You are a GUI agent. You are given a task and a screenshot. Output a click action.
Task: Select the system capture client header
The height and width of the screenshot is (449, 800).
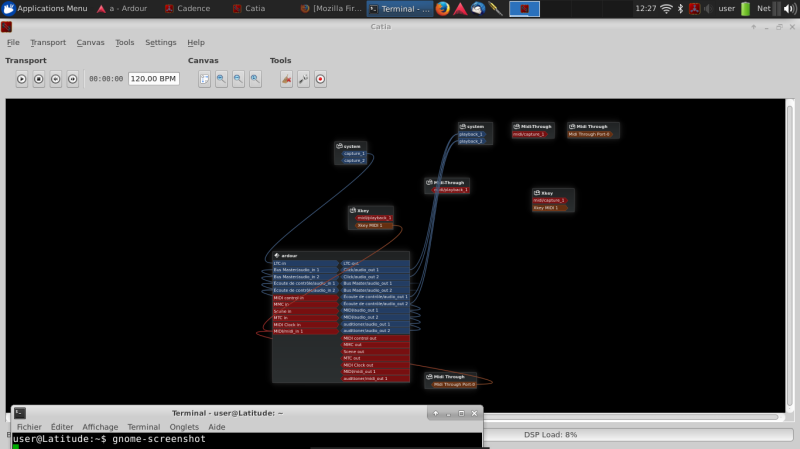point(351,146)
